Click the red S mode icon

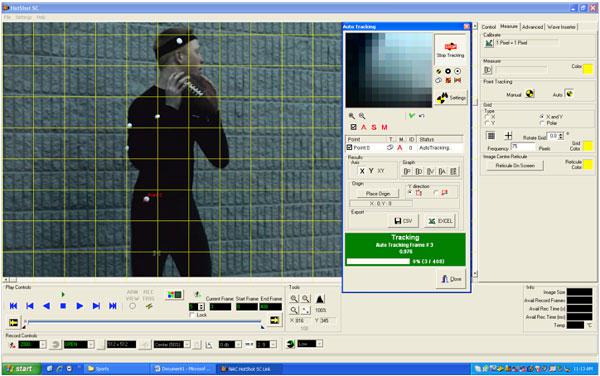tap(374, 127)
